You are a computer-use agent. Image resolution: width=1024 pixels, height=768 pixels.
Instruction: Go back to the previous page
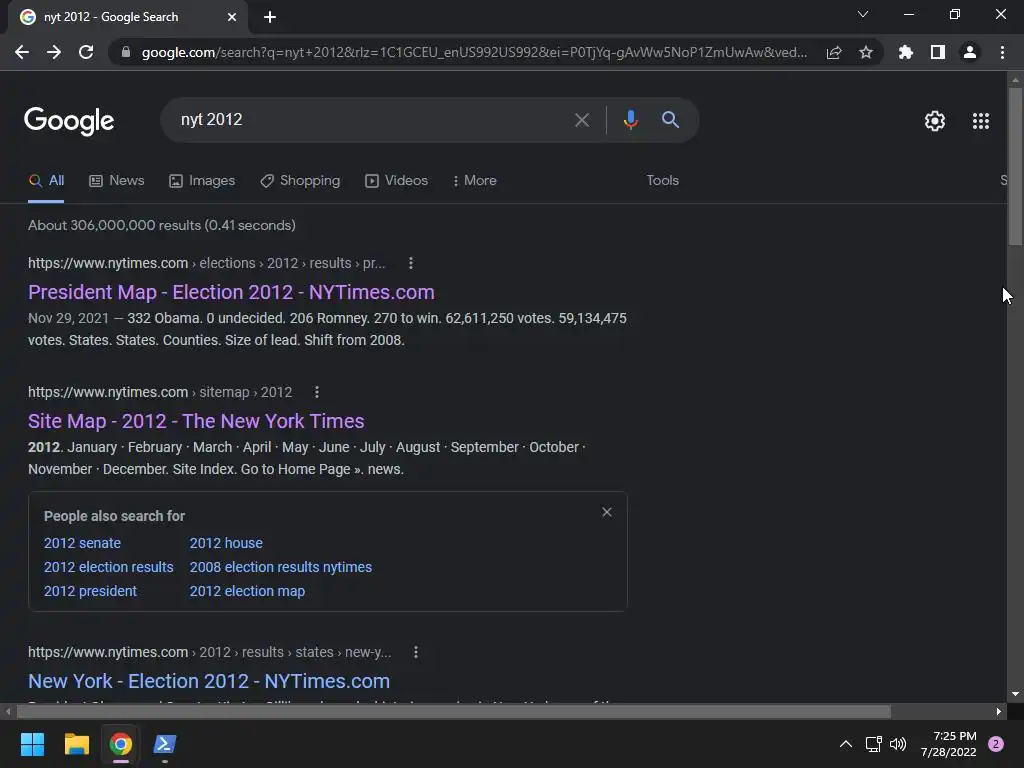[x=22, y=52]
